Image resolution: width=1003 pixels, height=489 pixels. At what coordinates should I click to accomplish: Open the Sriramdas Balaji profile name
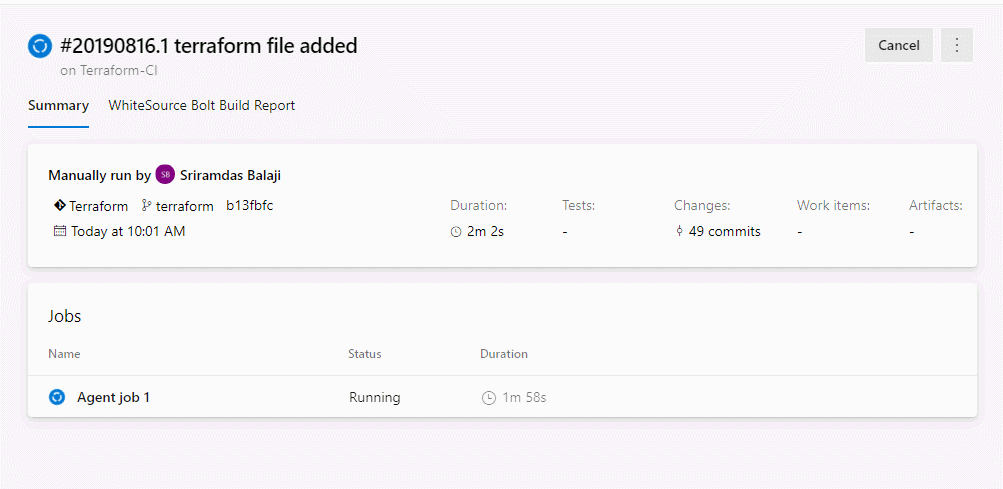pos(230,175)
